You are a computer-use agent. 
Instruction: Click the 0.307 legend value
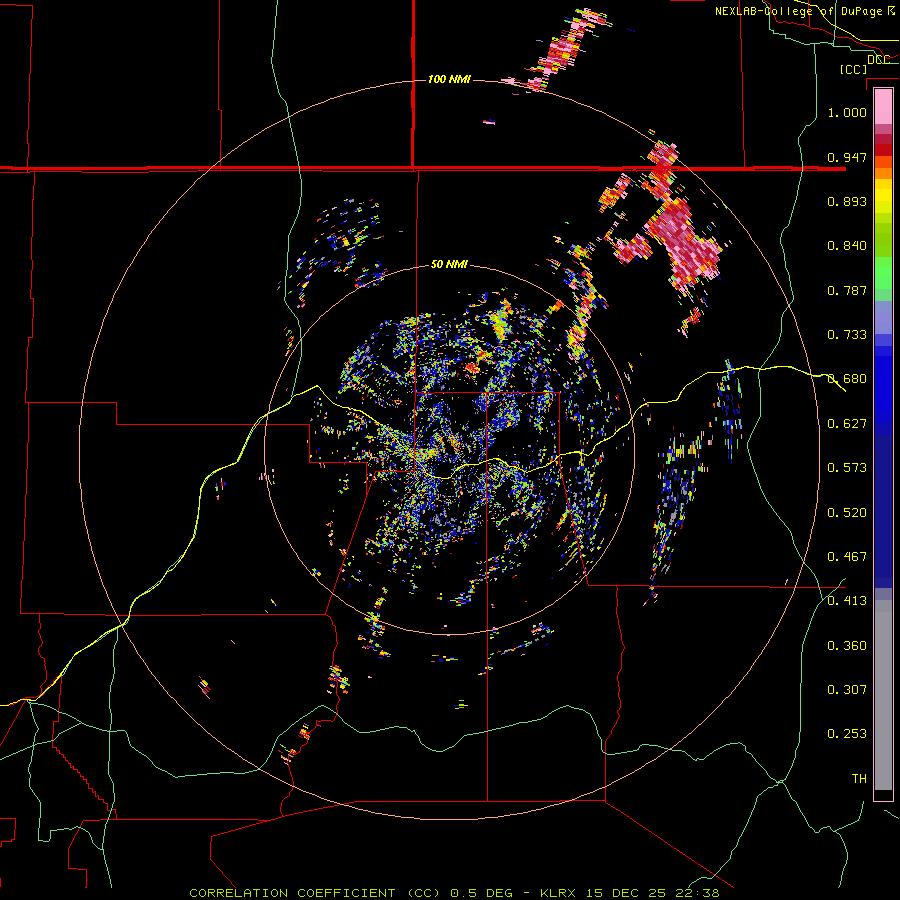pyautogui.click(x=847, y=690)
